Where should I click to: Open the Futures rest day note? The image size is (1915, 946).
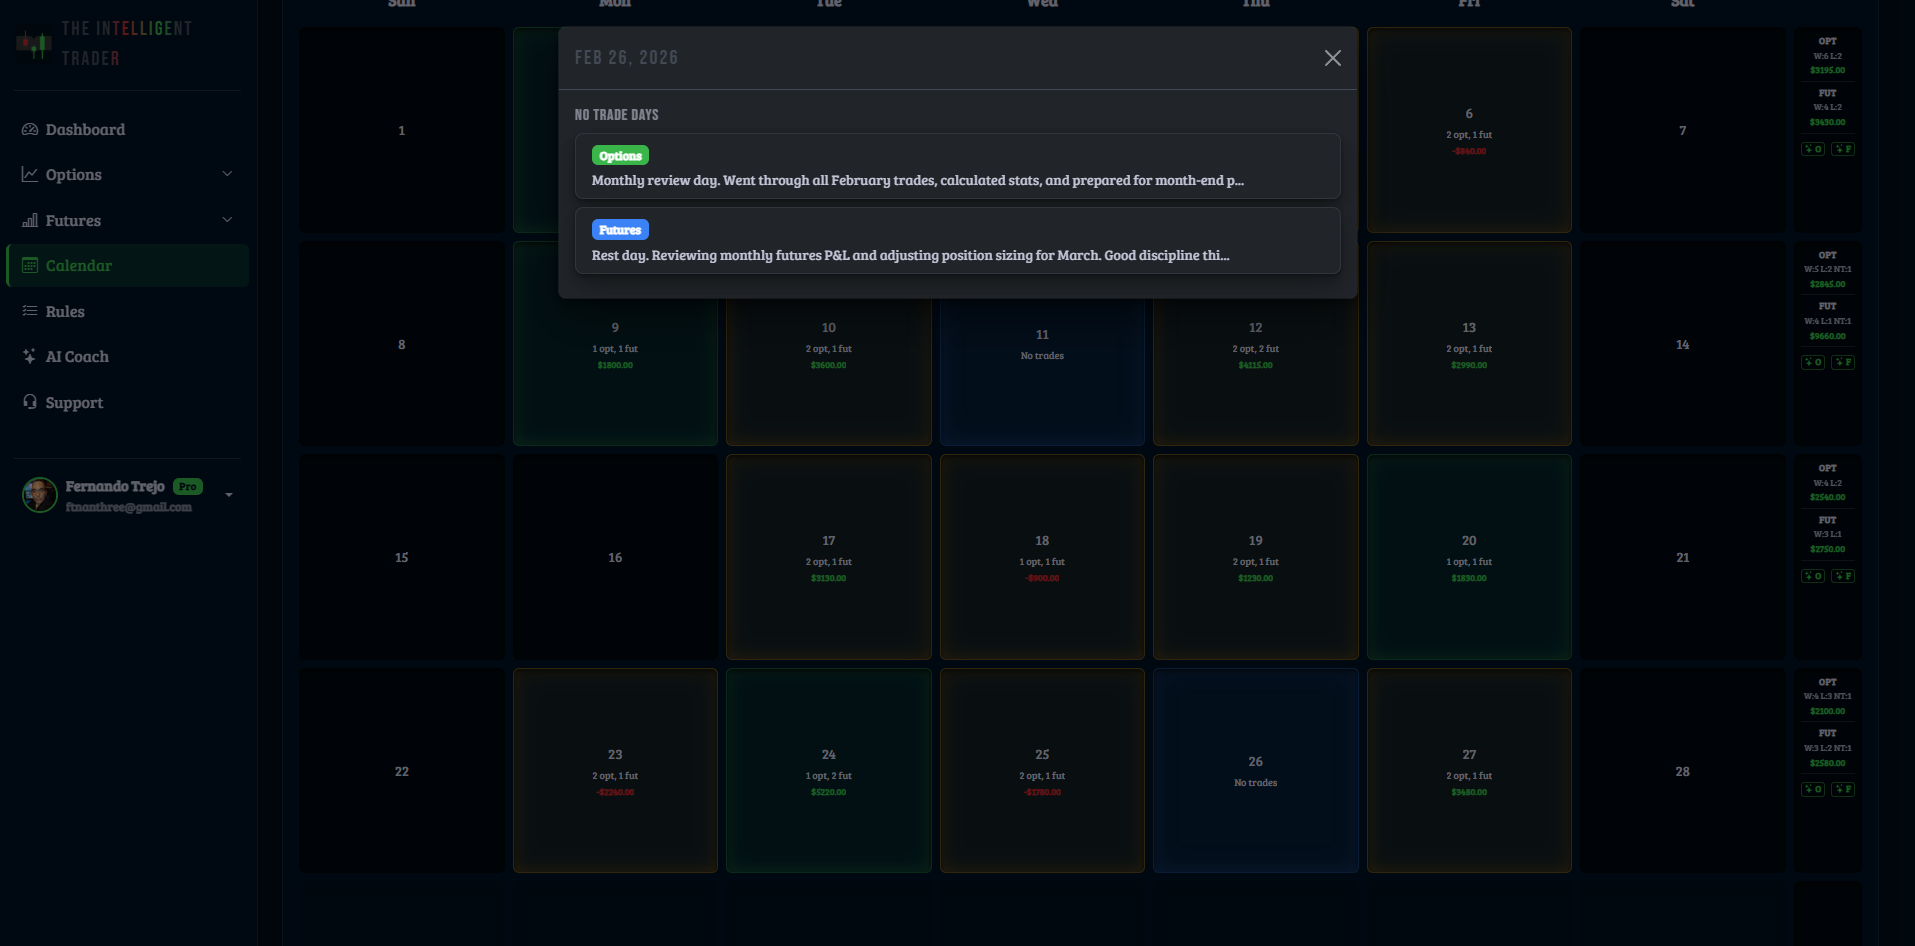tap(957, 240)
